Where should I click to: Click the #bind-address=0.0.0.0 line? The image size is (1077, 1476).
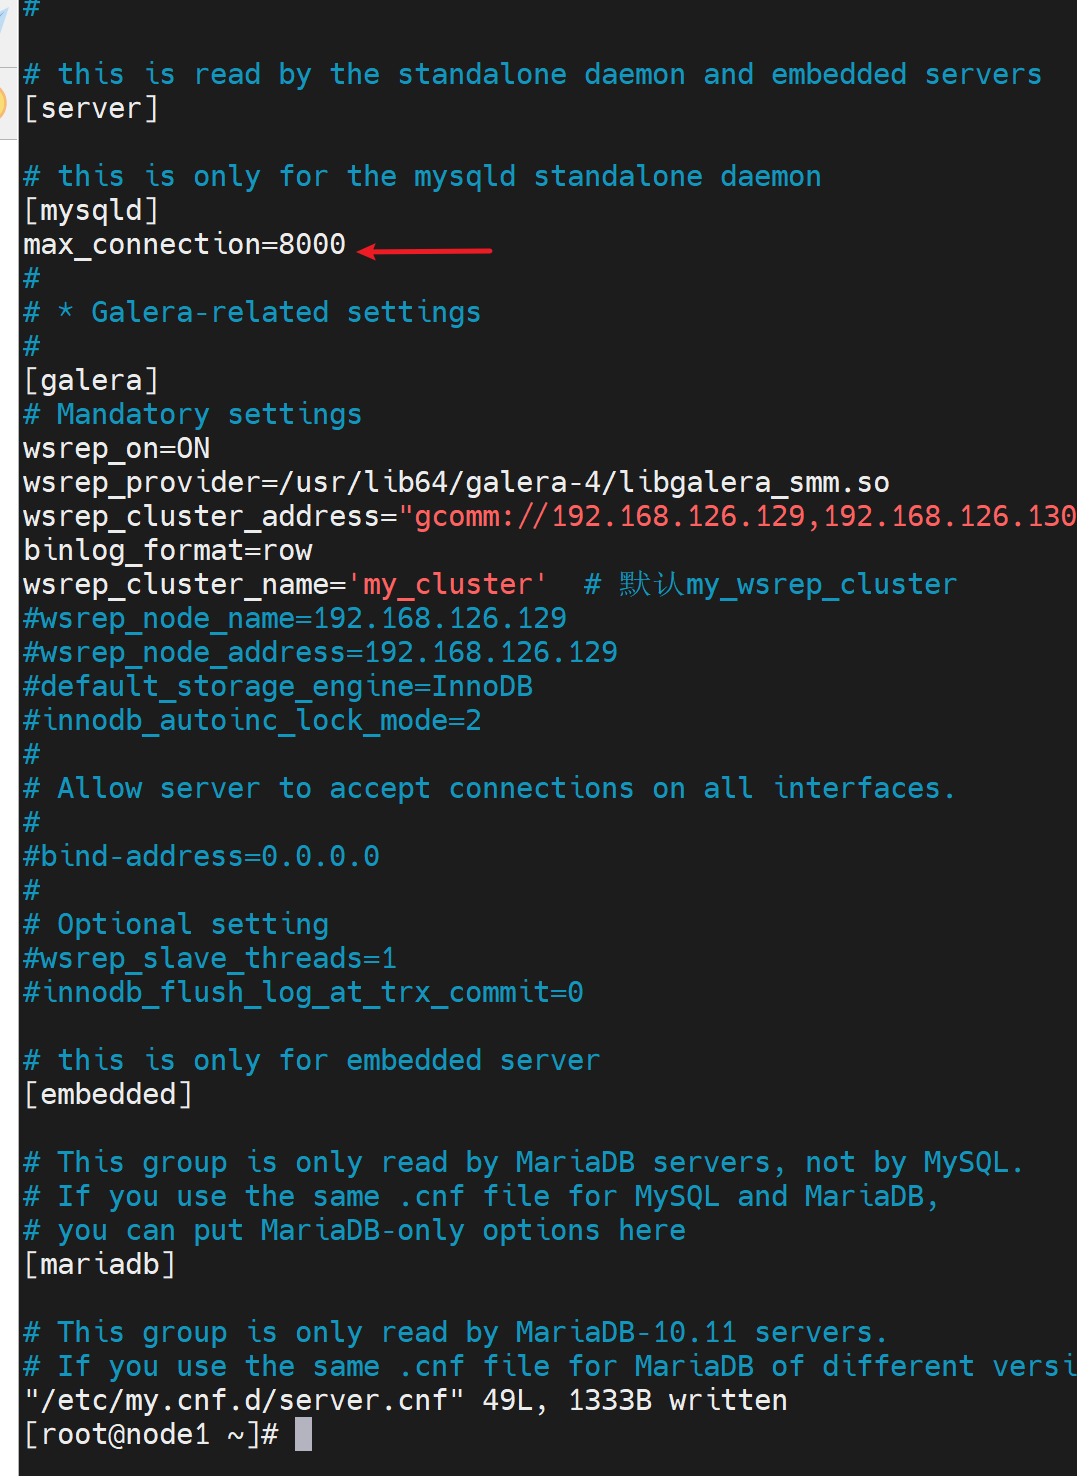201,856
